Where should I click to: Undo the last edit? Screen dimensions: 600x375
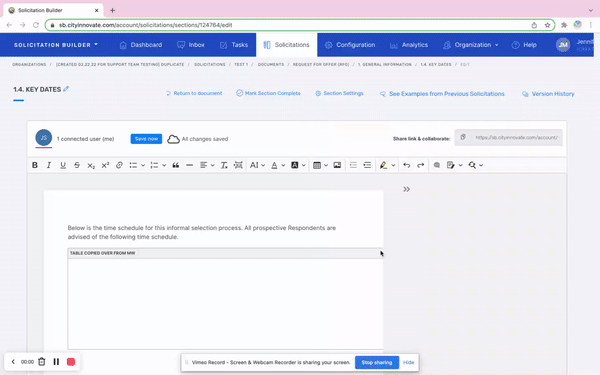tap(407, 165)
